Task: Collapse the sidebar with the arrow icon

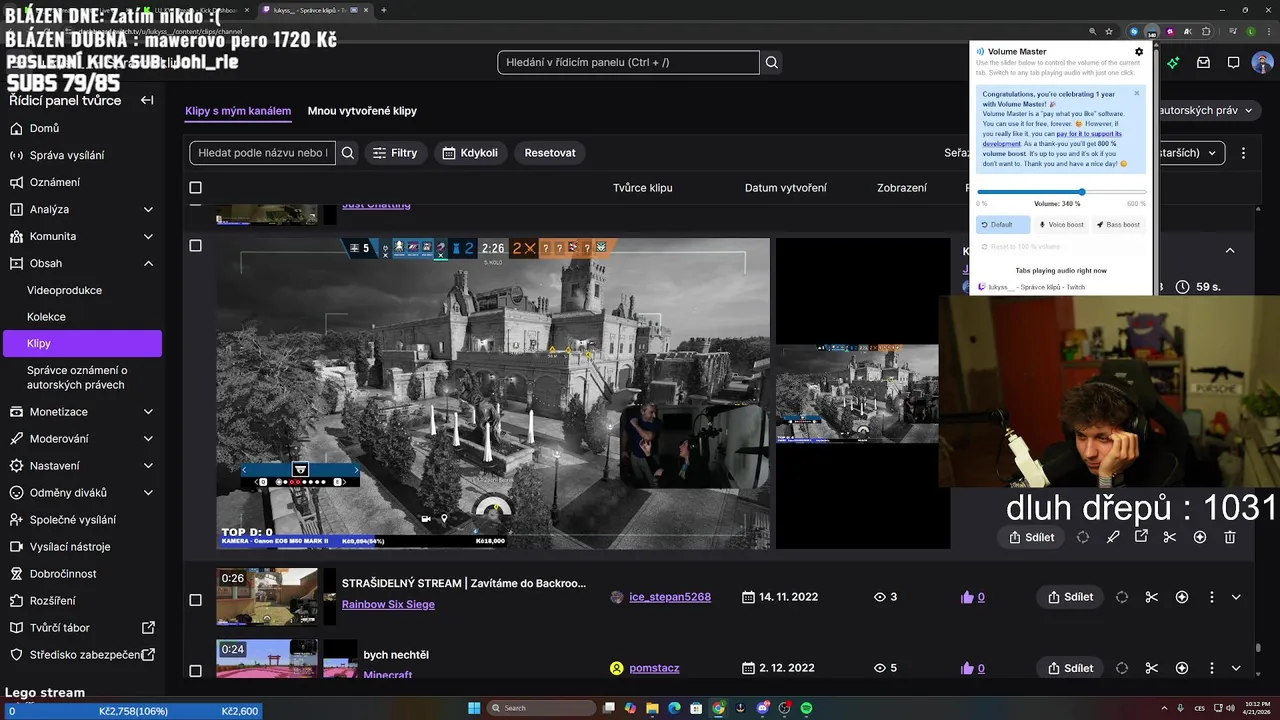Action: point(147,100)
